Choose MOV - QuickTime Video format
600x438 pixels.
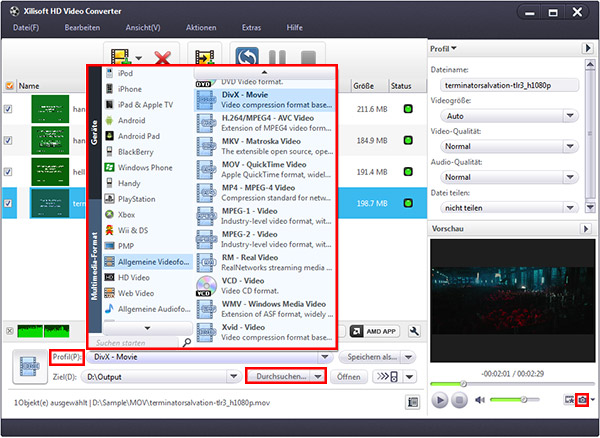pos(265,169)
